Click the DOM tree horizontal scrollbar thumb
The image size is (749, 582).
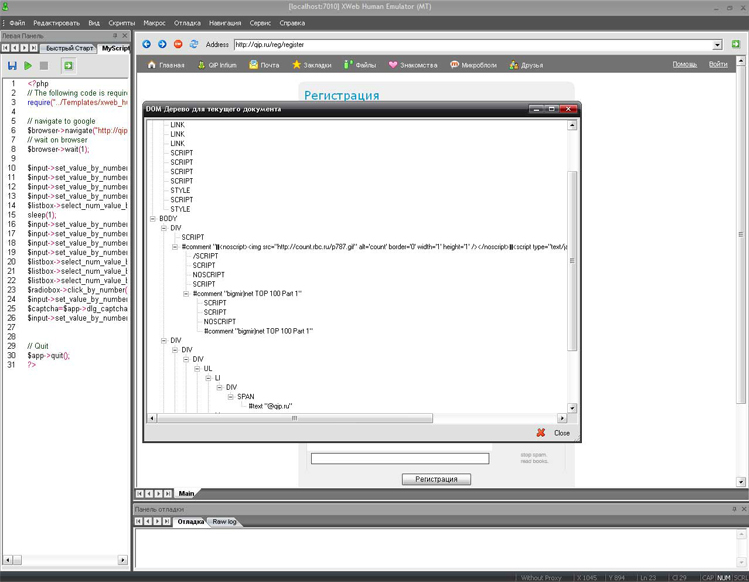[295, 418]
